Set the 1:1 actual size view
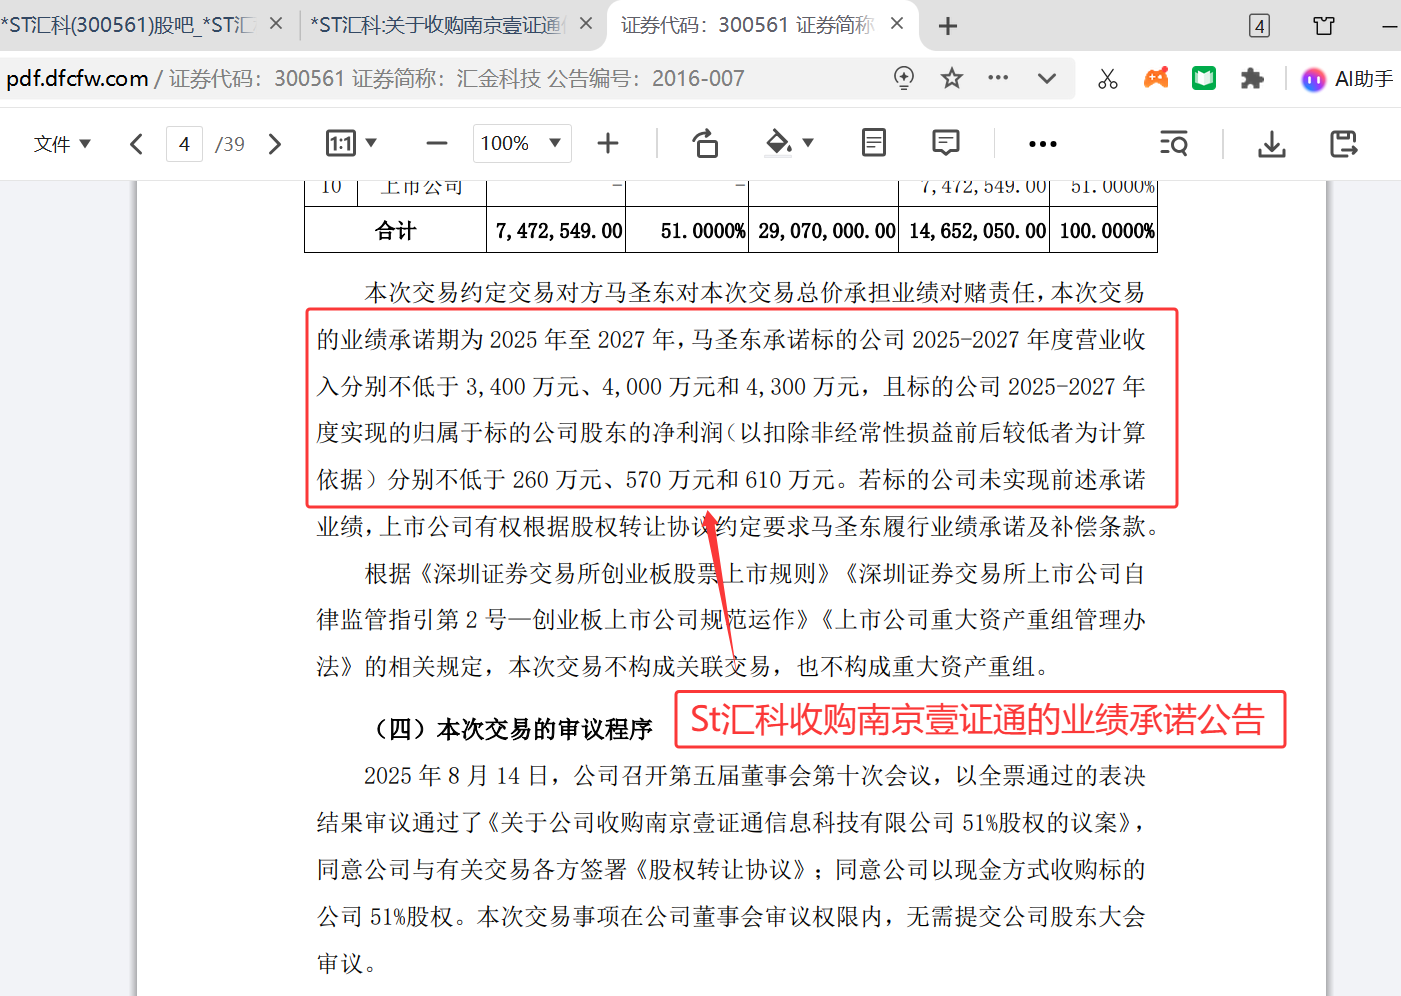 [341, 144]
